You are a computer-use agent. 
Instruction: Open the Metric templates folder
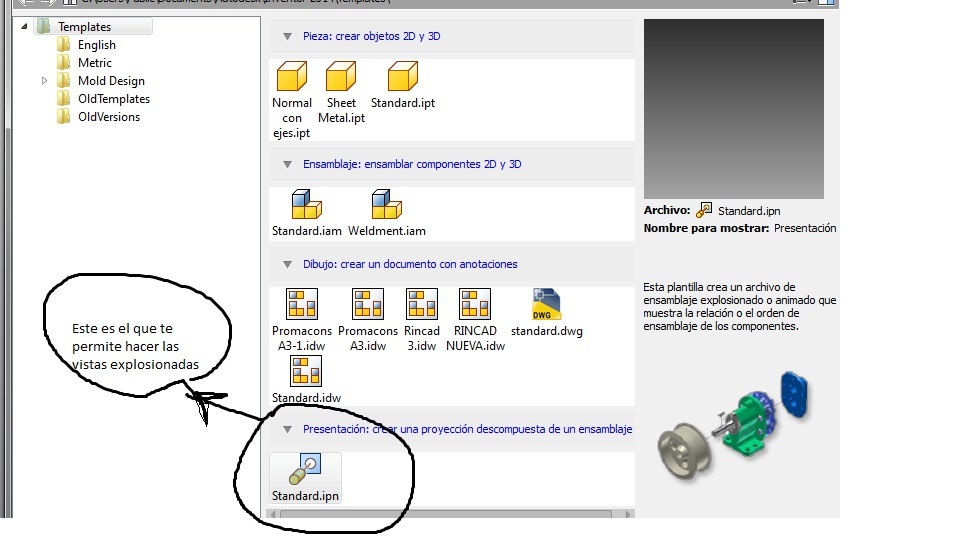(x=95, y=62)
